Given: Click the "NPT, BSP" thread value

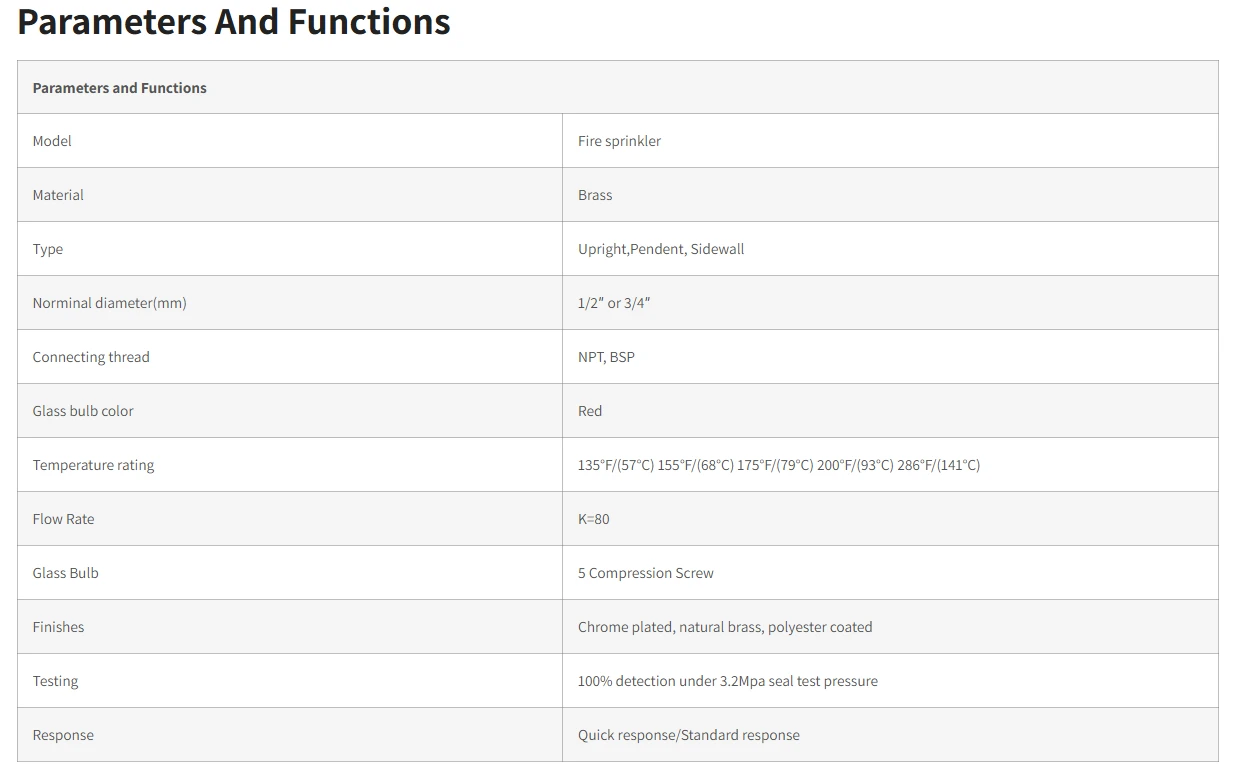Looking at the screenshot, I should click(606, 357).
